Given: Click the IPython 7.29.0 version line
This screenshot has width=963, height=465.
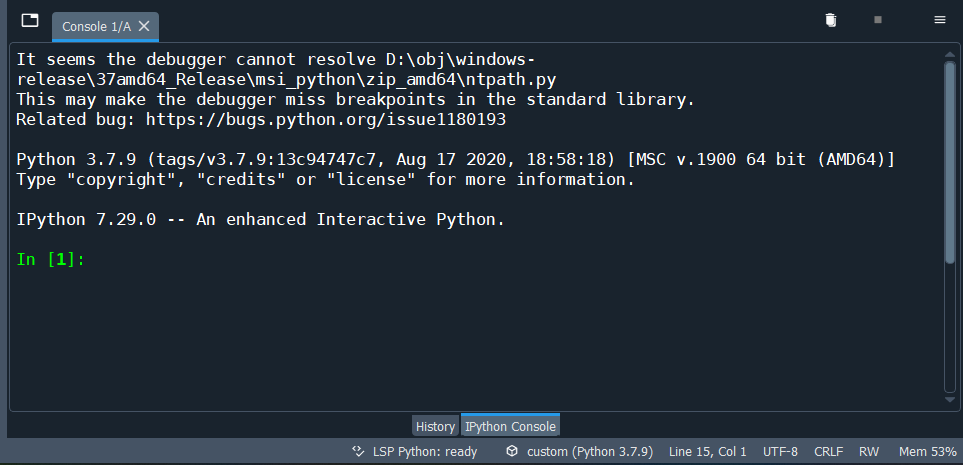Looking at the screenshot, I should pos(260,219).
